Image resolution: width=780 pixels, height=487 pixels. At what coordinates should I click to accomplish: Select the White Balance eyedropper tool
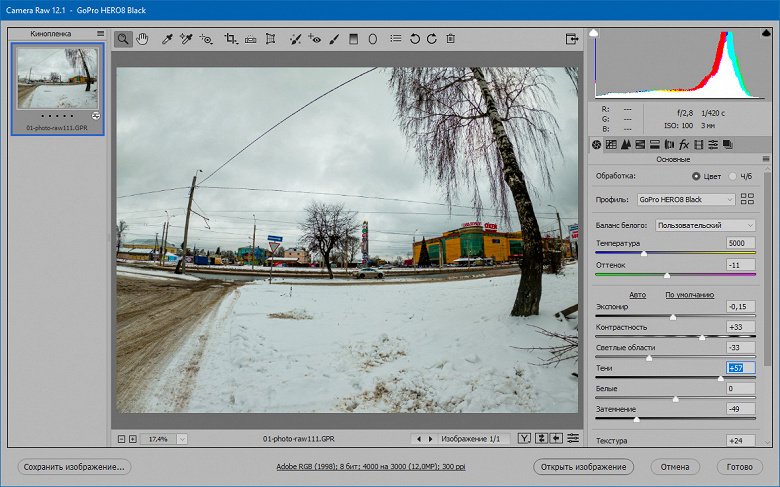pos(169,39)
